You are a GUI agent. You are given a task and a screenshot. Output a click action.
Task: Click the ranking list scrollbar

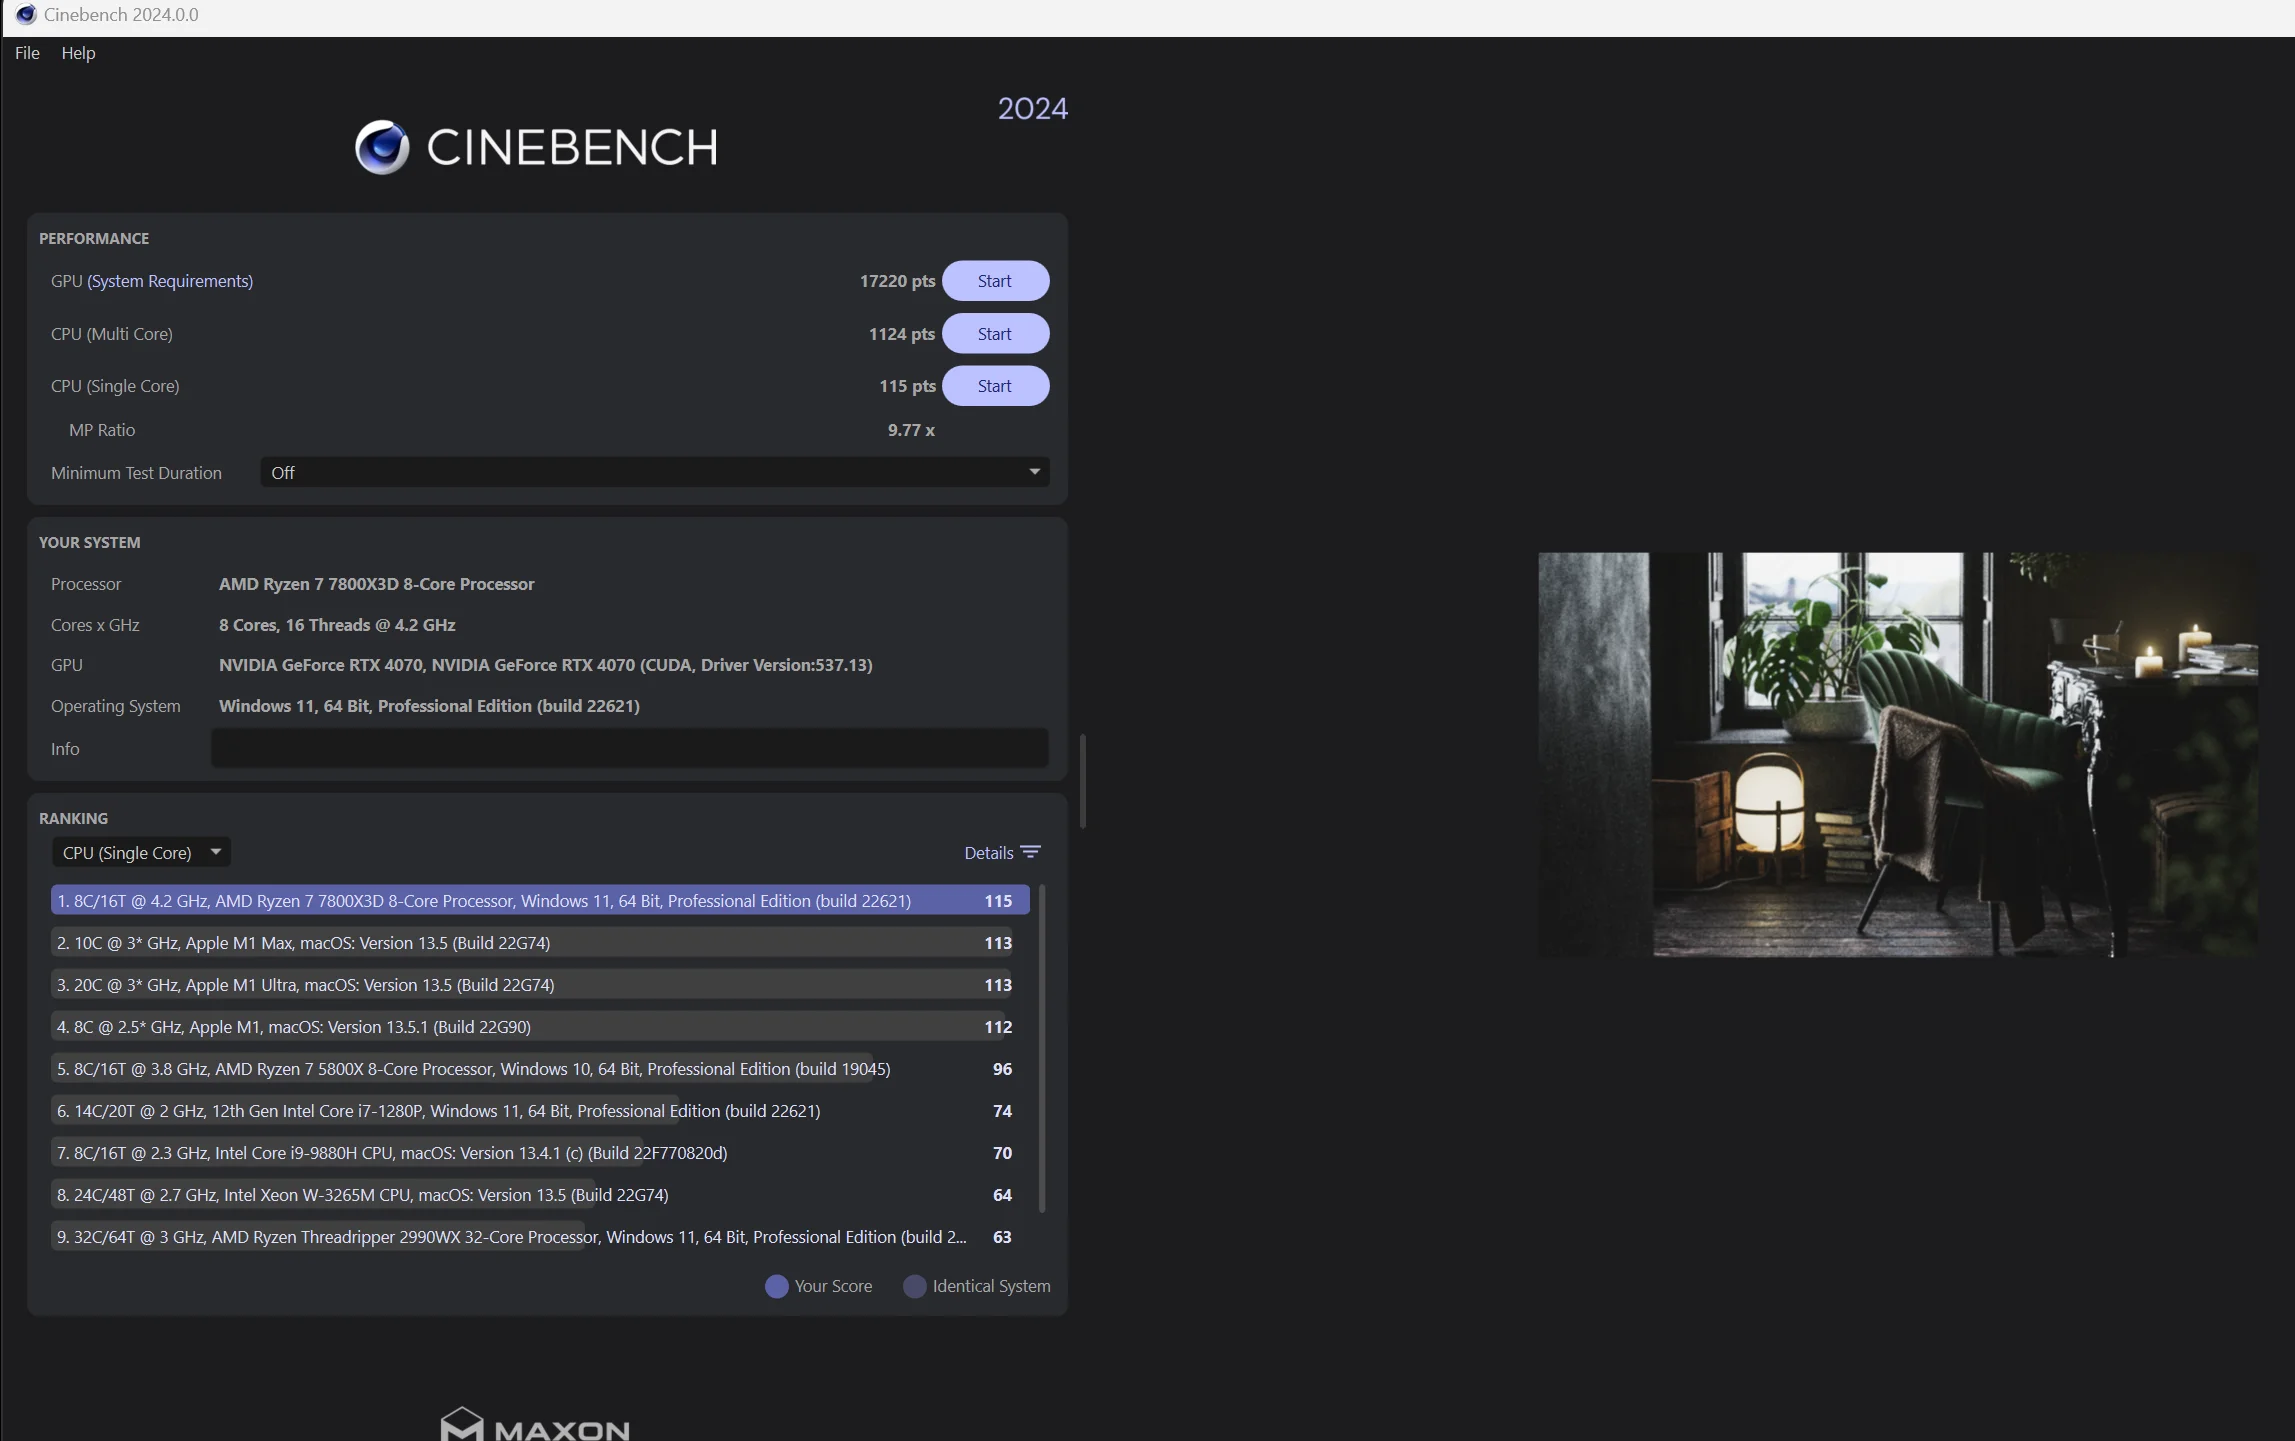(1042, 1047)
